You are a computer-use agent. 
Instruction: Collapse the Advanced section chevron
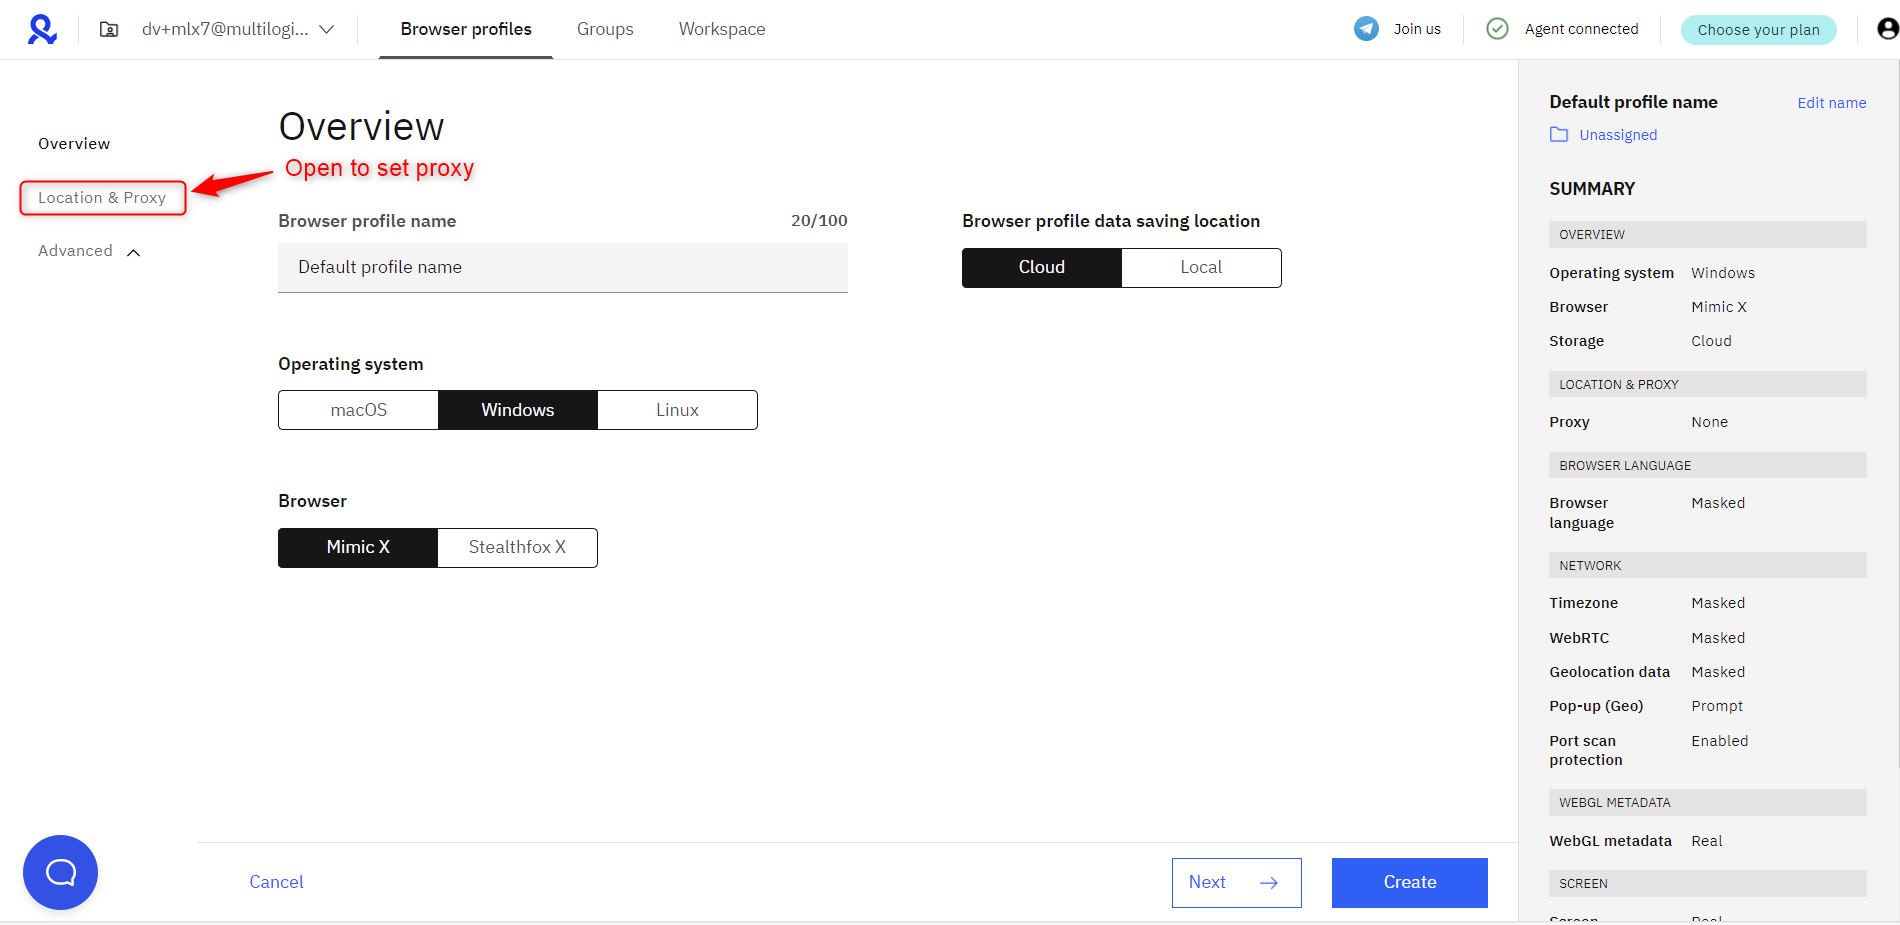click(134, 252)
